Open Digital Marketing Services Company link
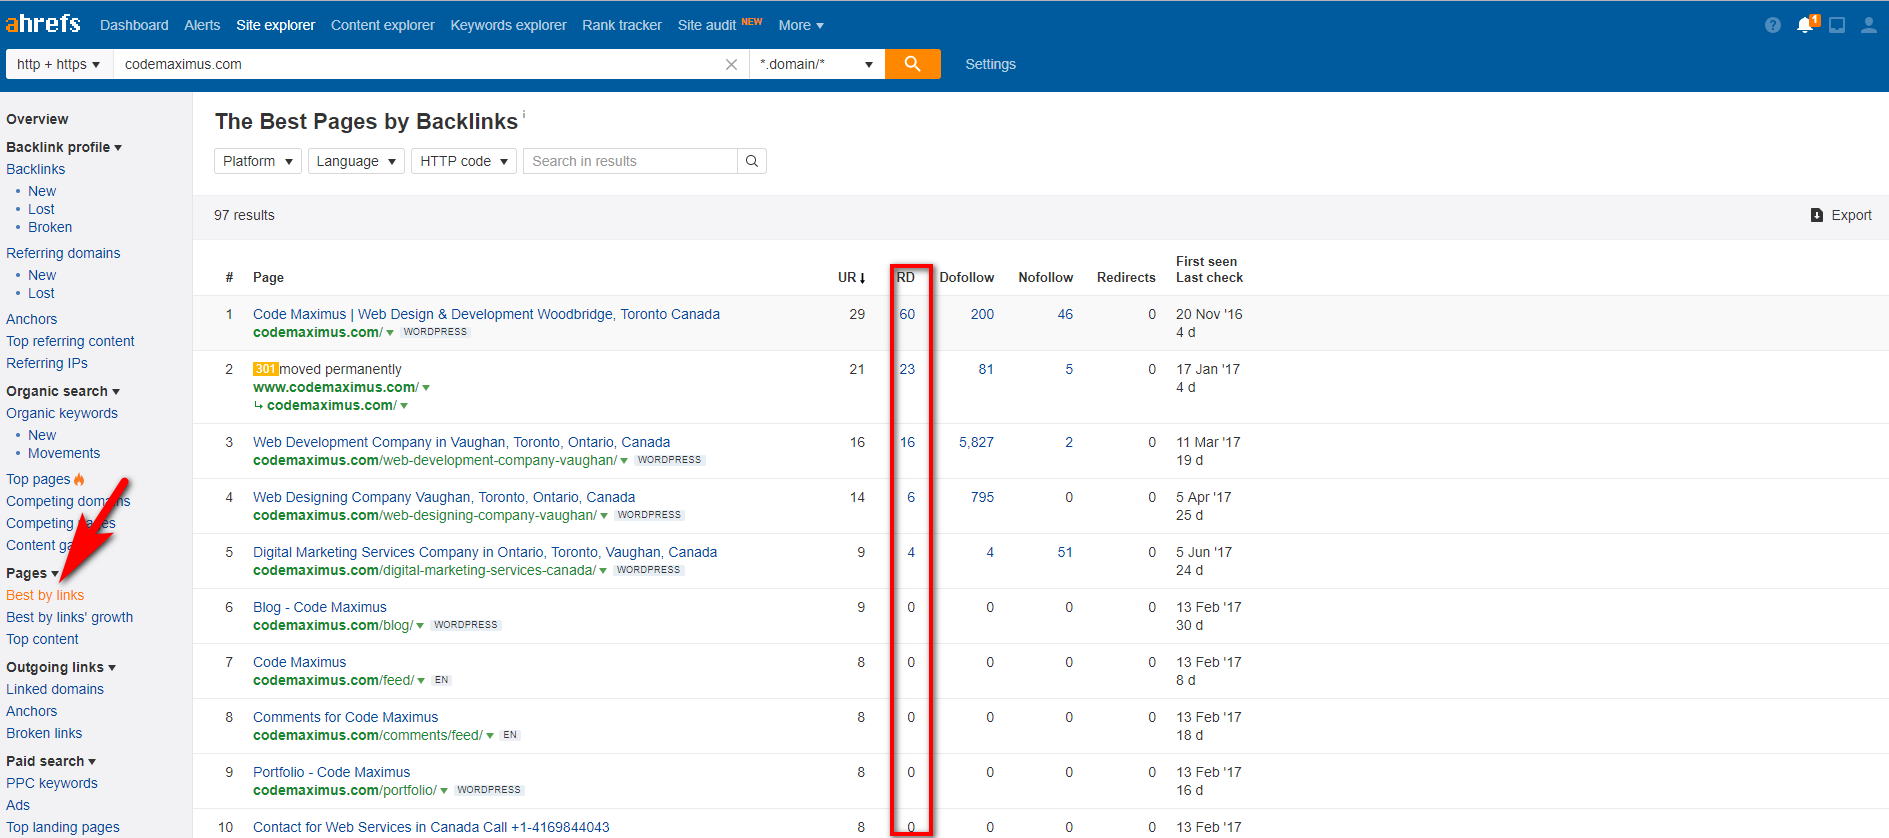 [x=485, y=552]
